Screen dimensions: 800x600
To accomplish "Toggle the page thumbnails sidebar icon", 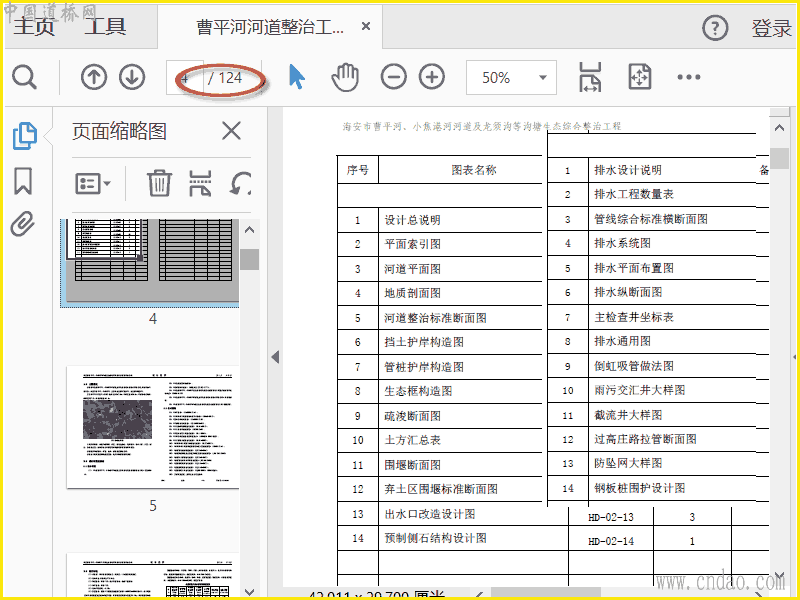I will [x=24, y=136].
